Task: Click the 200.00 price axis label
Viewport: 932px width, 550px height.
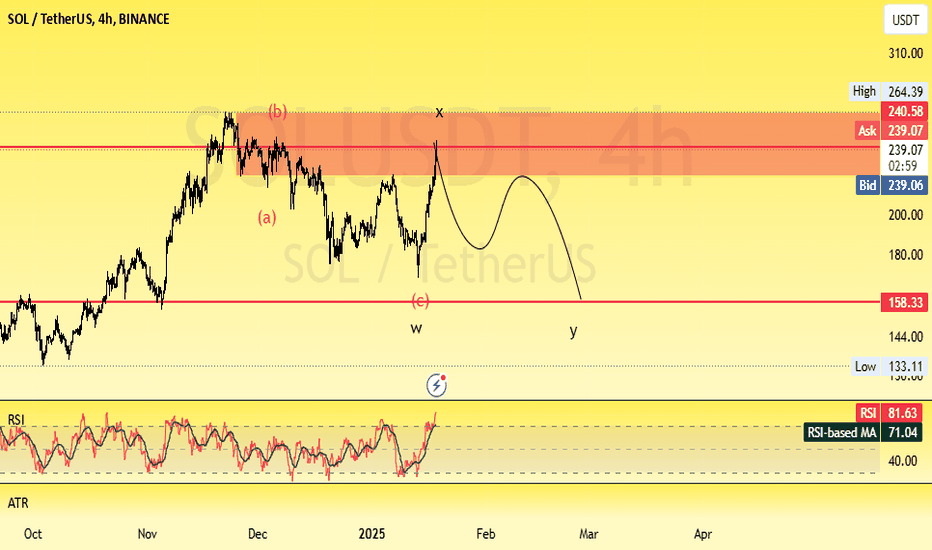Action: (905, 215)
